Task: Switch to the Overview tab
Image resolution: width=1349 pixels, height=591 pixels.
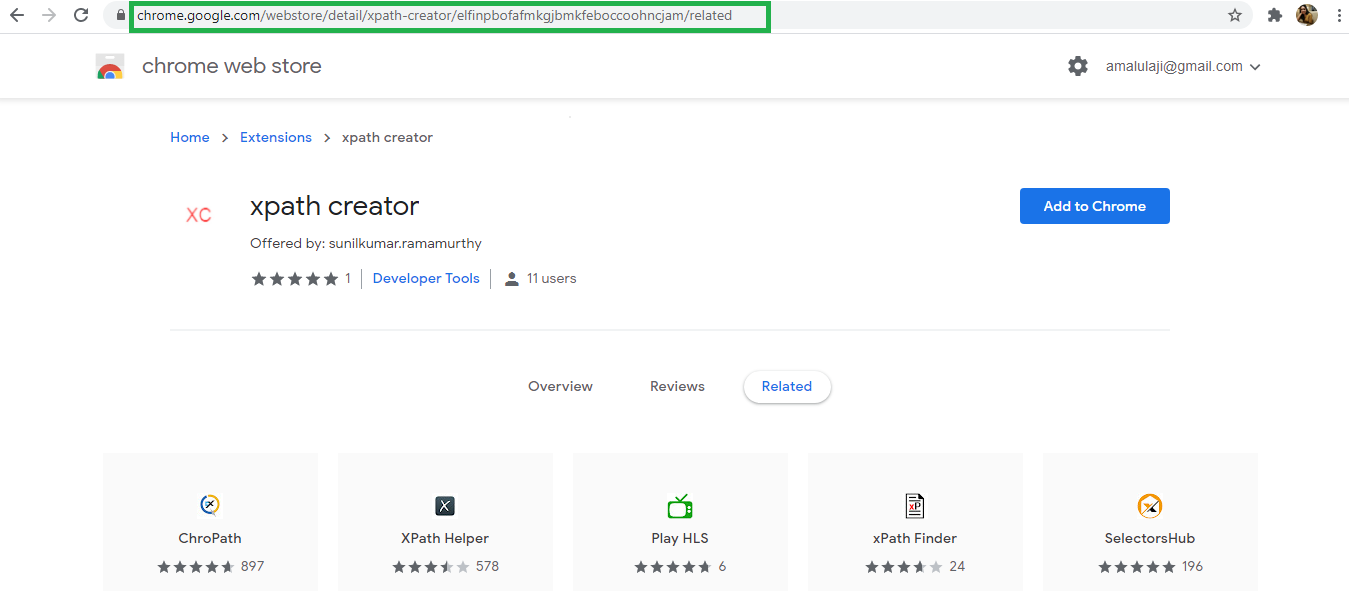Action: pos(560,387)
